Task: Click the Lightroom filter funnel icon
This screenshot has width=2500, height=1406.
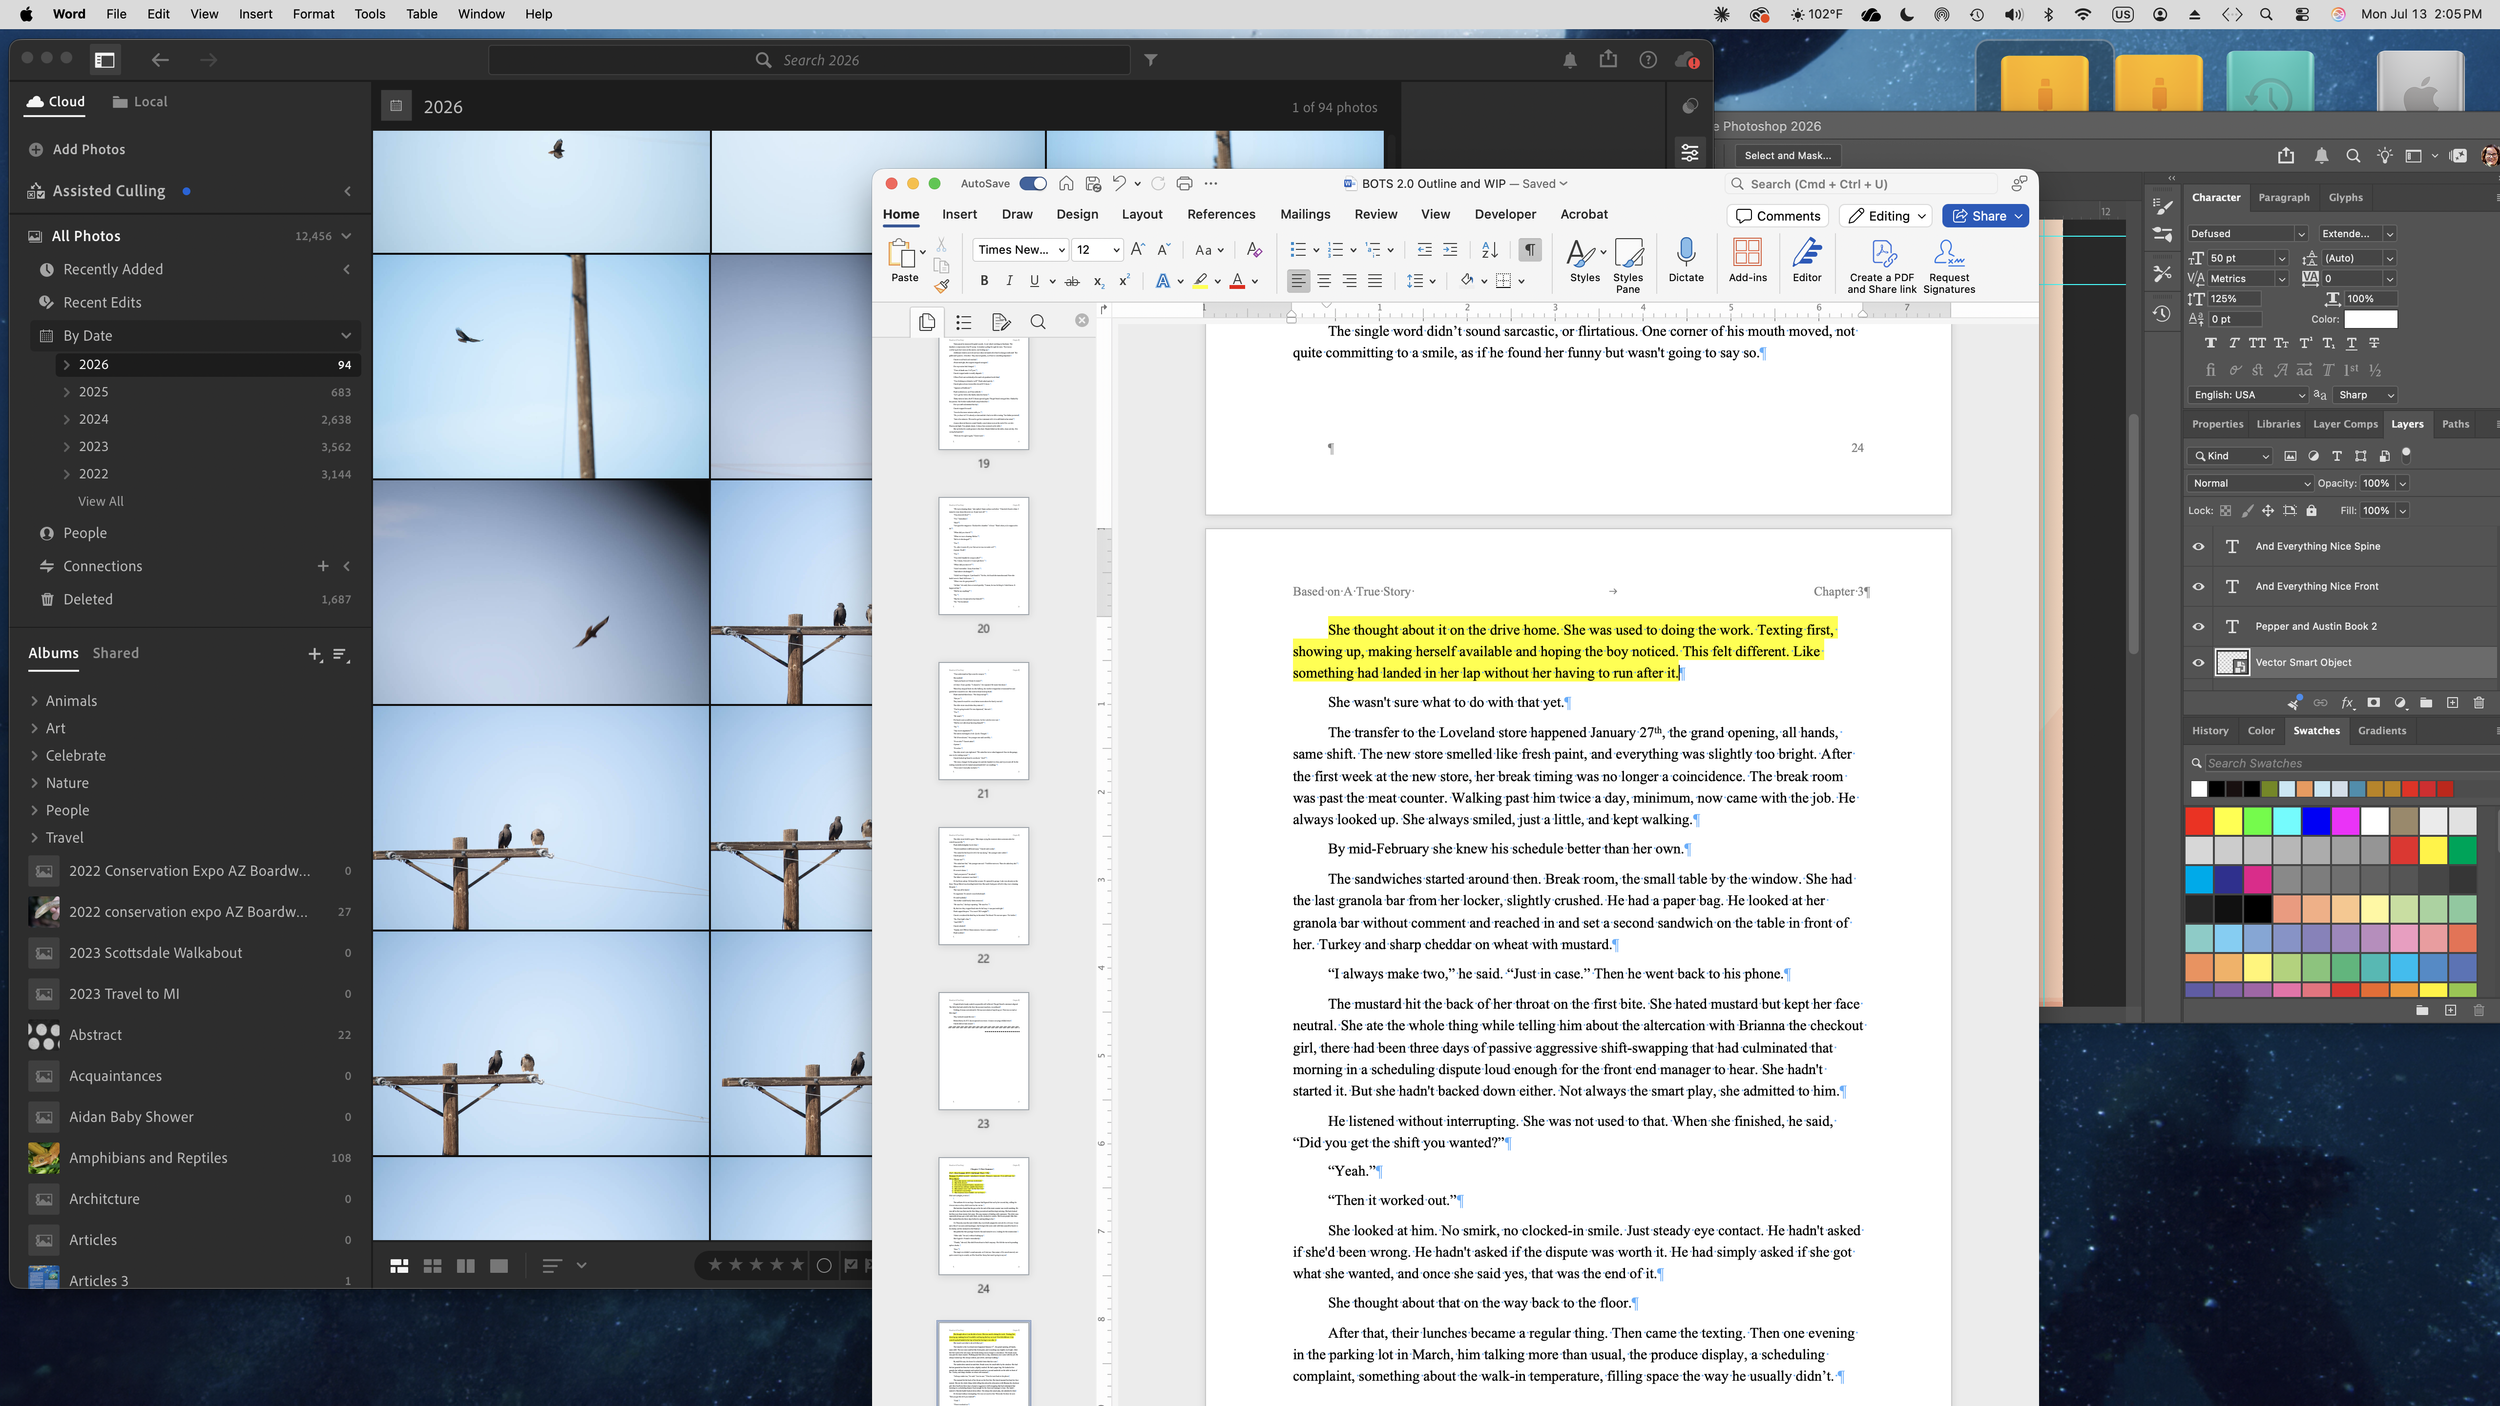Action: click(x=1151, y=60)
